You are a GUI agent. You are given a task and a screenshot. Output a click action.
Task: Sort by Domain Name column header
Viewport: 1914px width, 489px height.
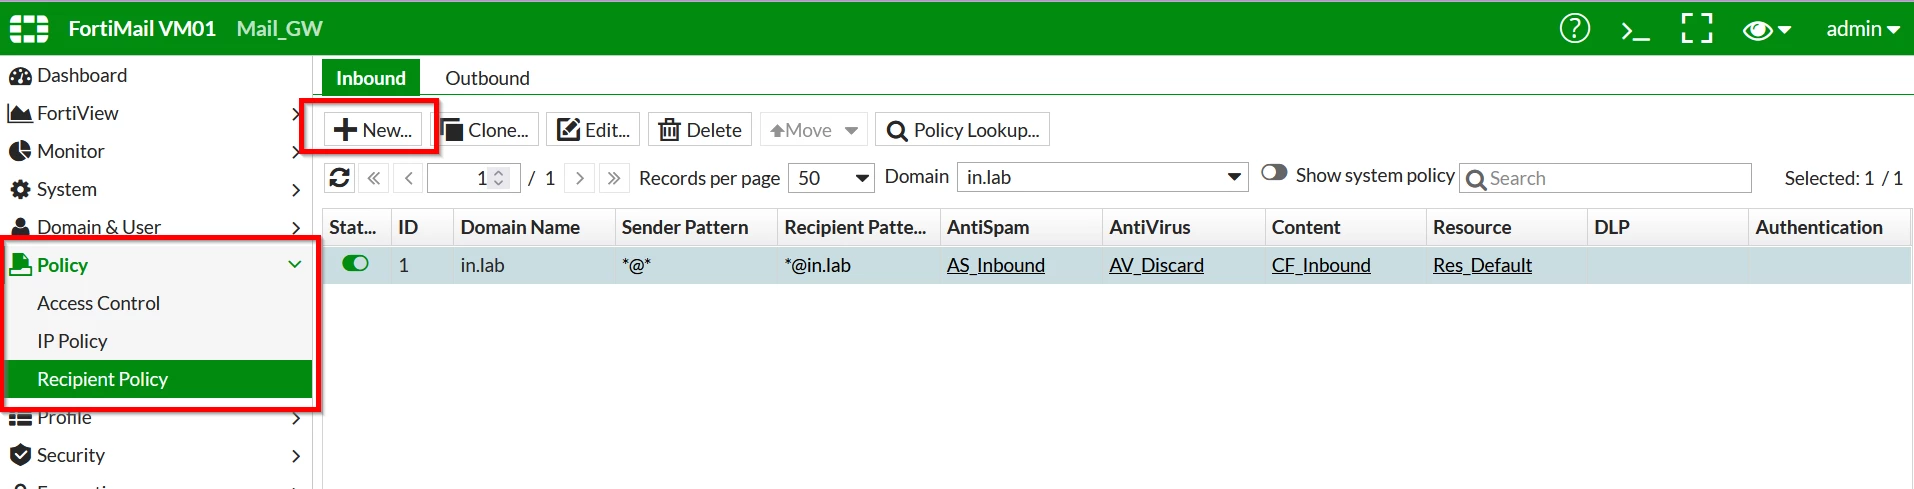[x=534, y=227]
